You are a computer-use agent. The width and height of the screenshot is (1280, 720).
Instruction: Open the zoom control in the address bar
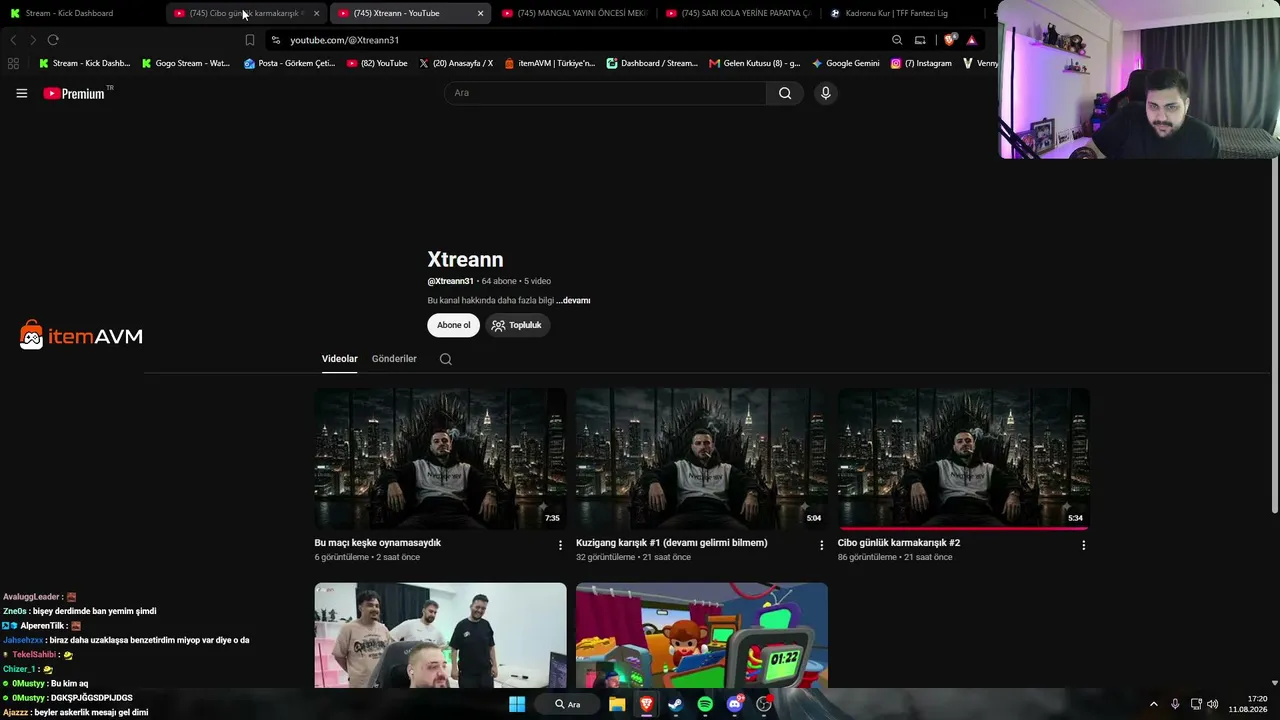tap(897, 40)
